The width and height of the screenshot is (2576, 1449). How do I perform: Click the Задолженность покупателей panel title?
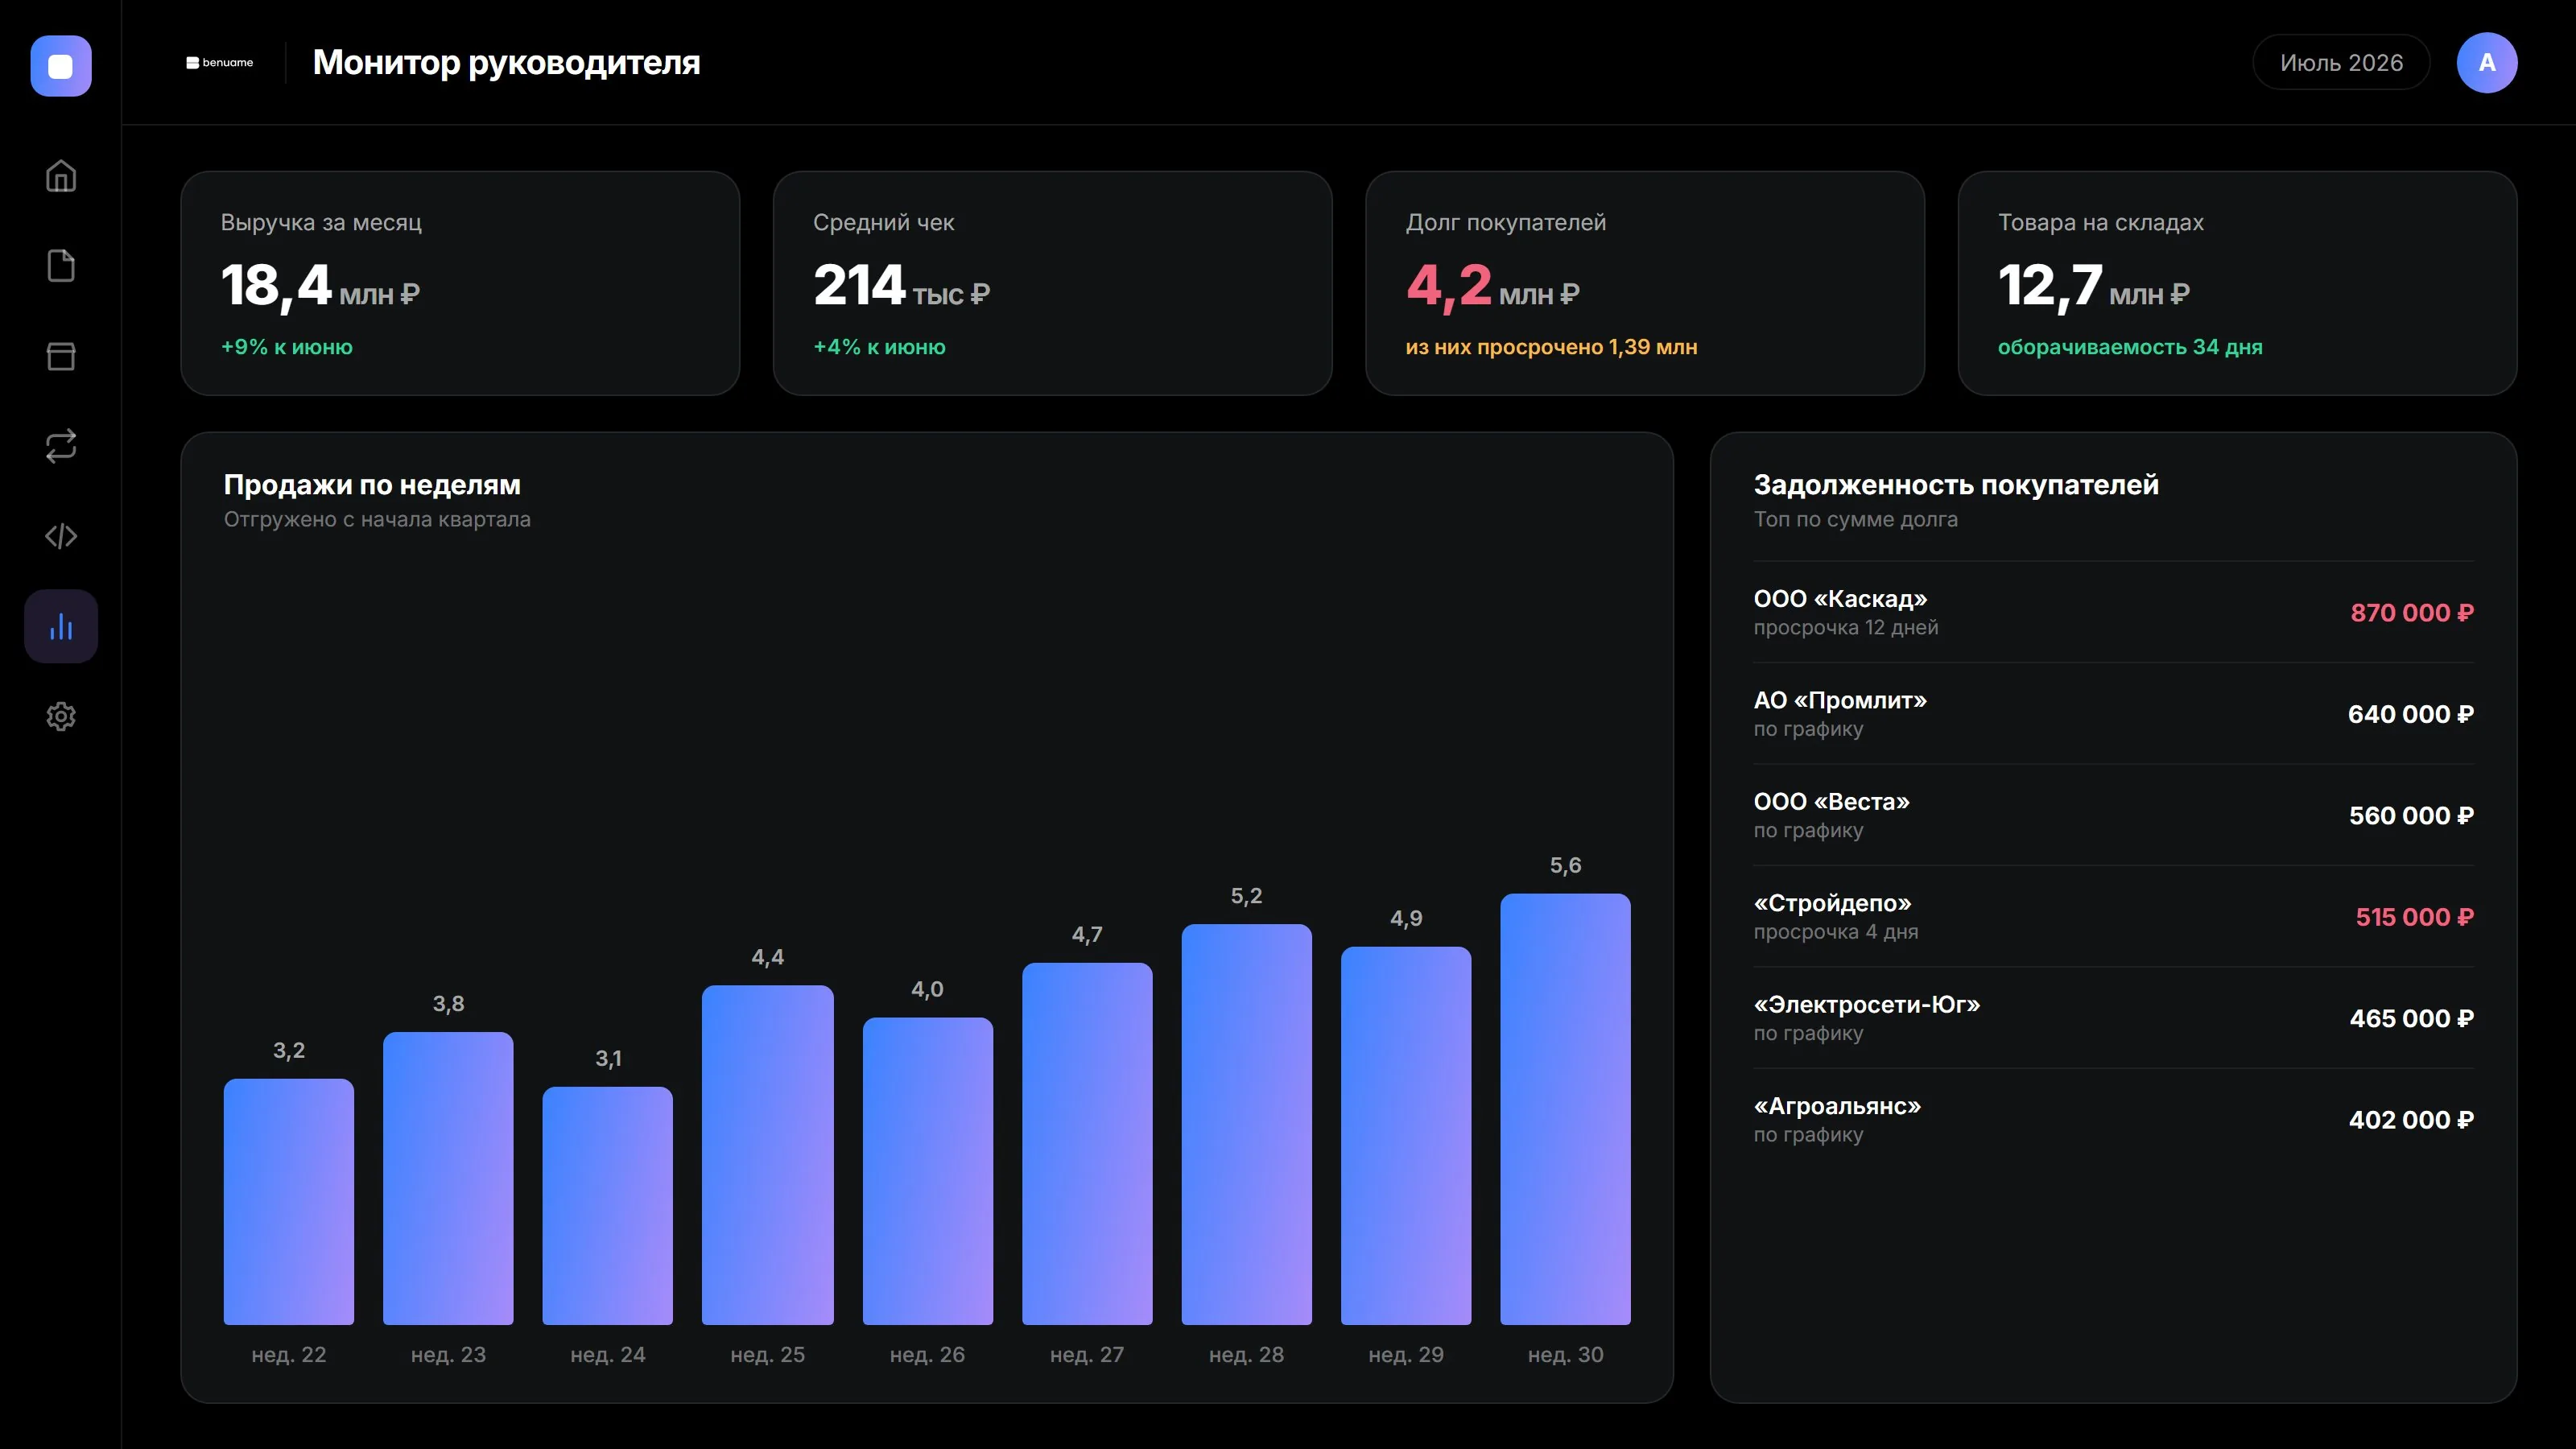1956,485
